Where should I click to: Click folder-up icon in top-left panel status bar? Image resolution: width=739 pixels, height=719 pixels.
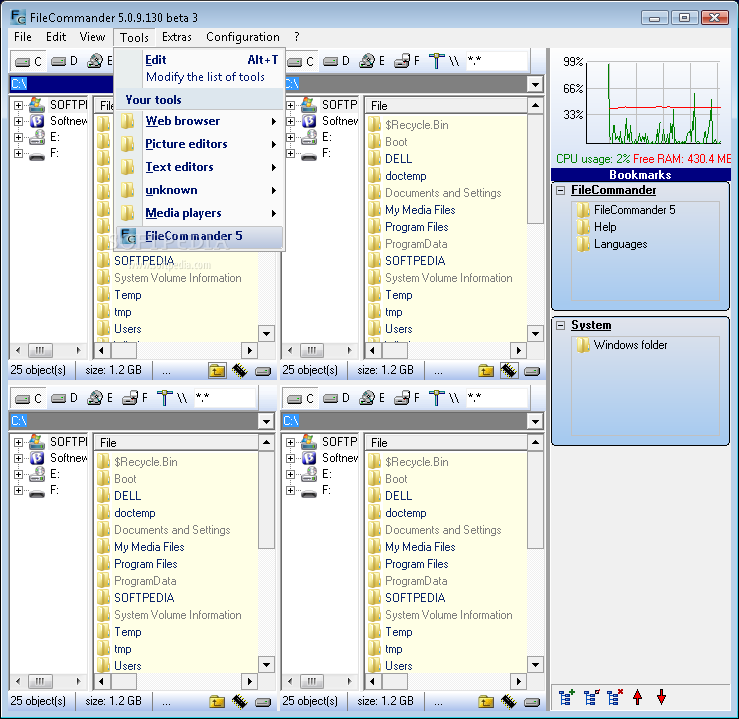[x=217, y=371]
